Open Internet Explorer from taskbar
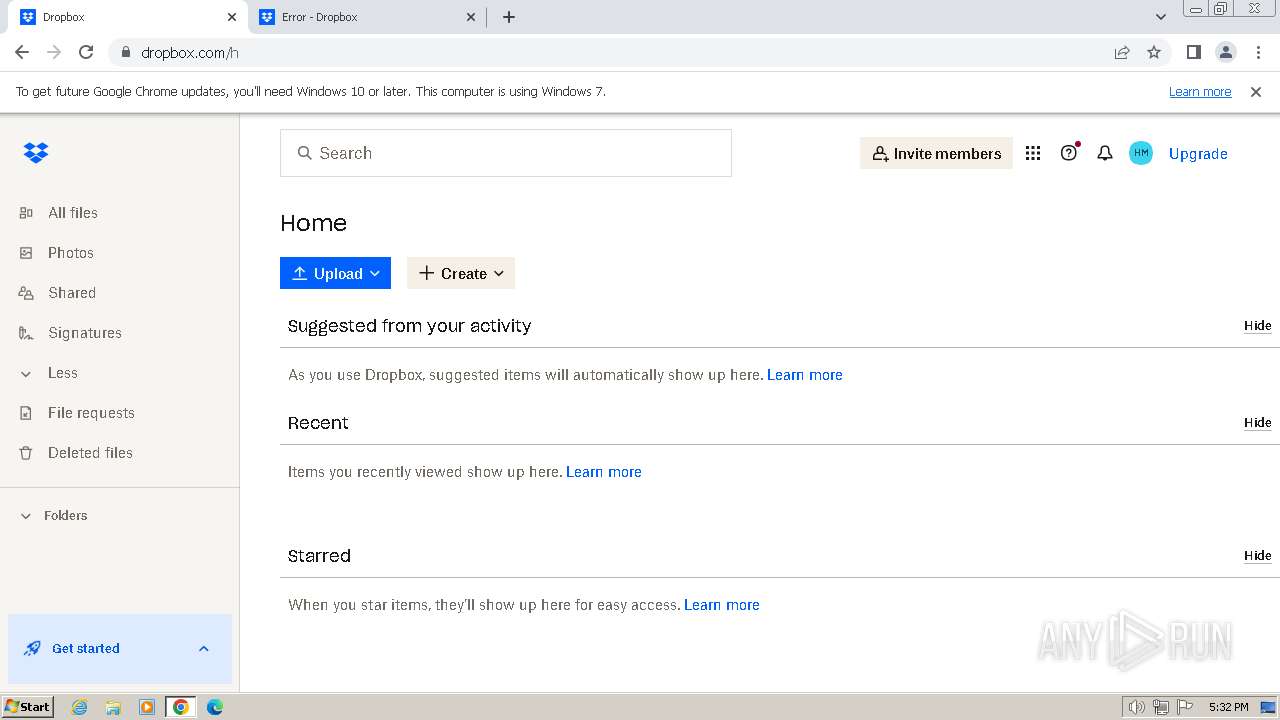The height and width of the screenshot is (720, 1280). pyautogui.click(x=79, y=707)
